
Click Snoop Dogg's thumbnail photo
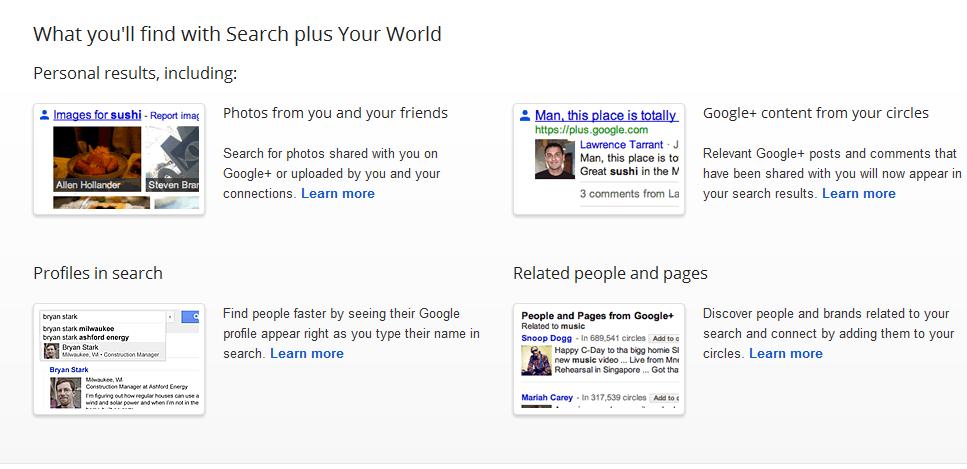pos(537,360)
